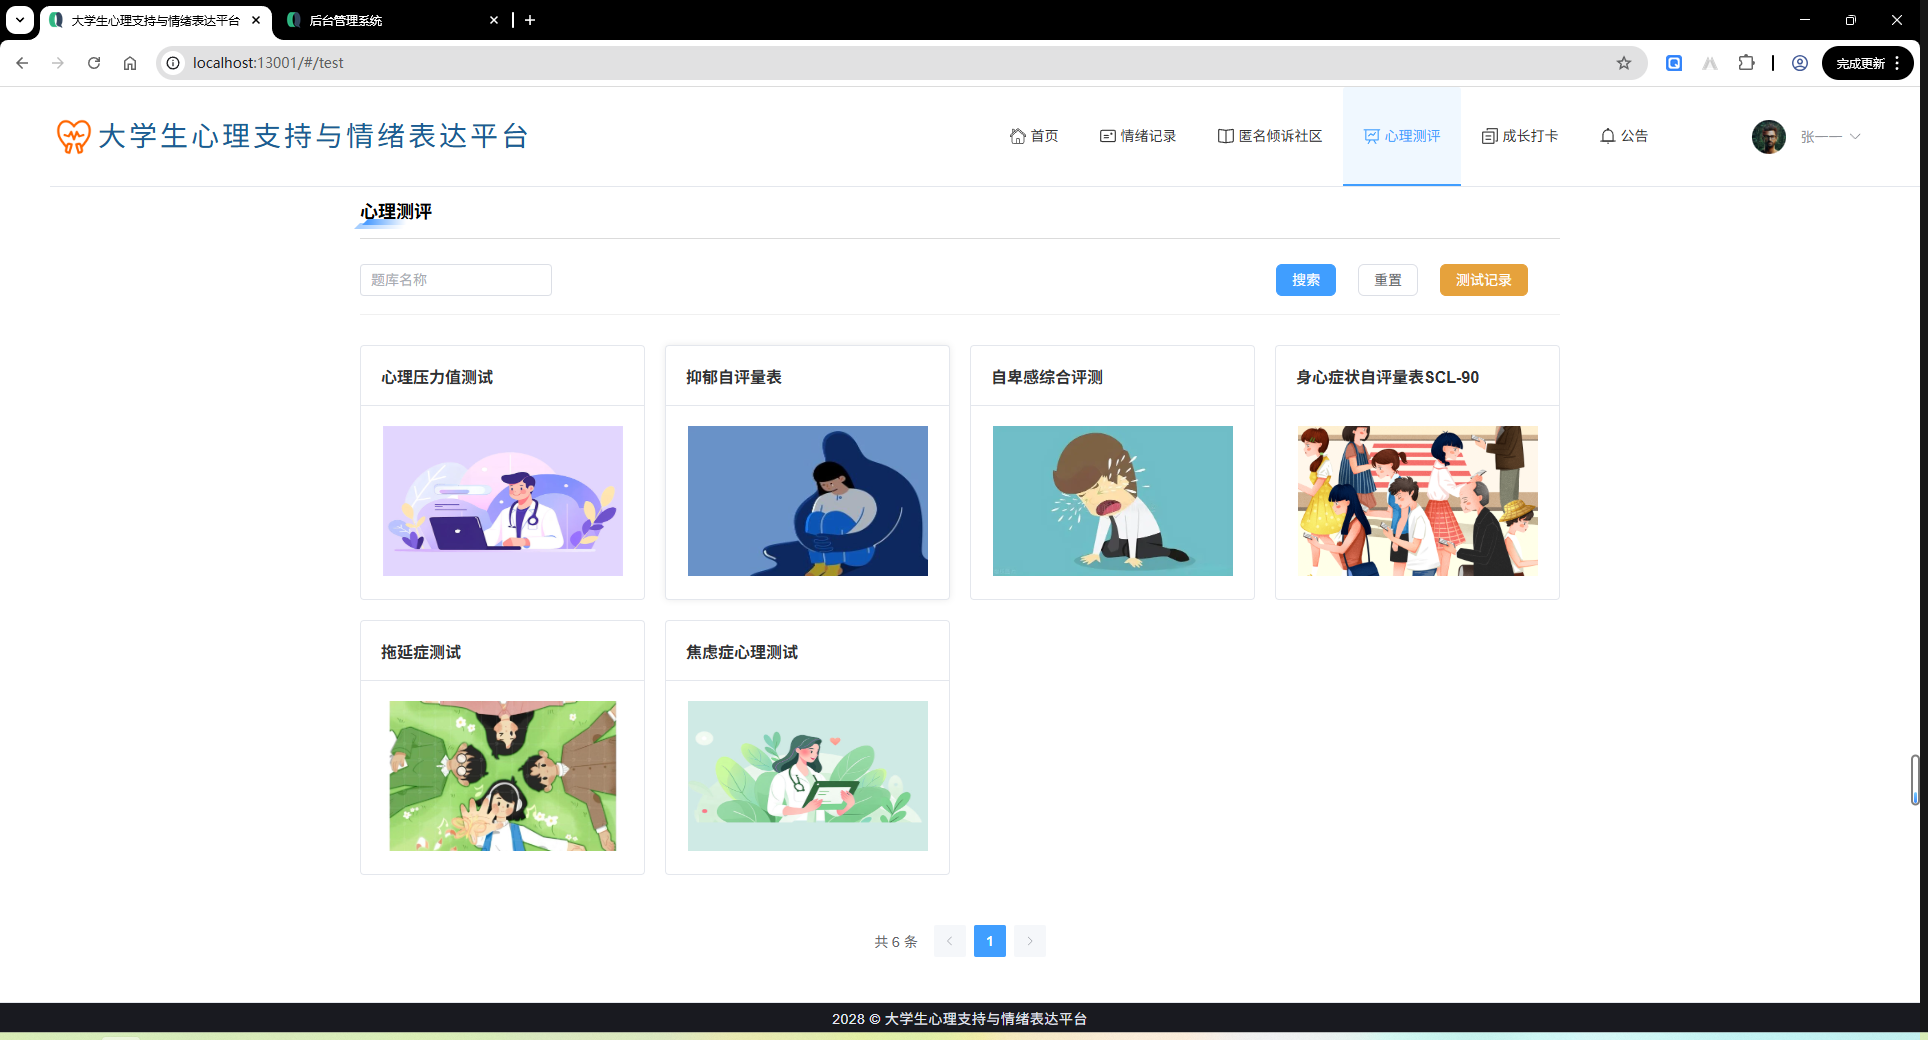Click the 题库名称 search input field
Screen dimensions: 1928x1040
[x=455, y=280]
